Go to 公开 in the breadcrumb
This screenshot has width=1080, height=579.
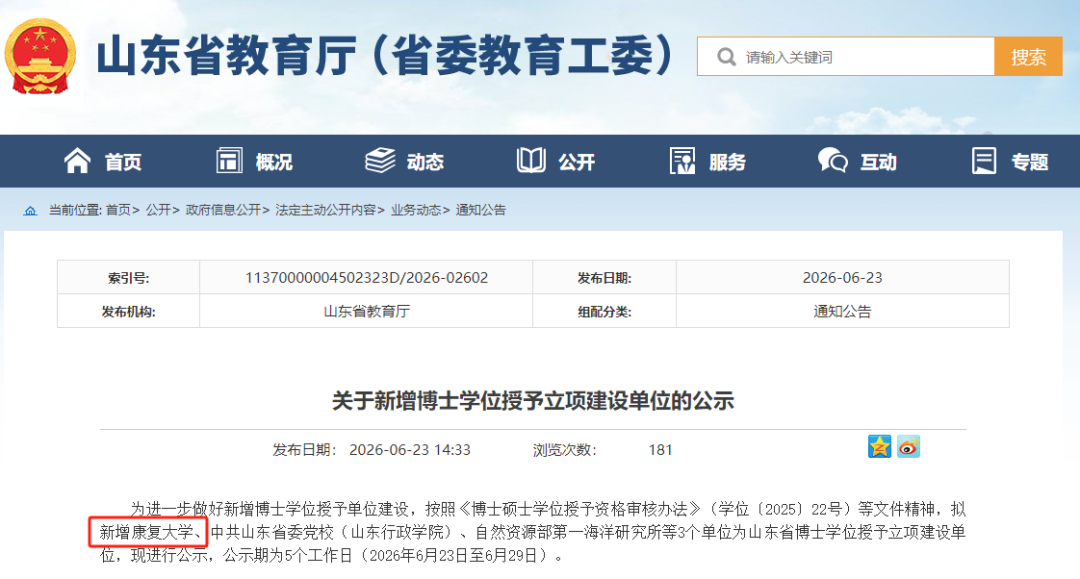click(x=158, y=210)
